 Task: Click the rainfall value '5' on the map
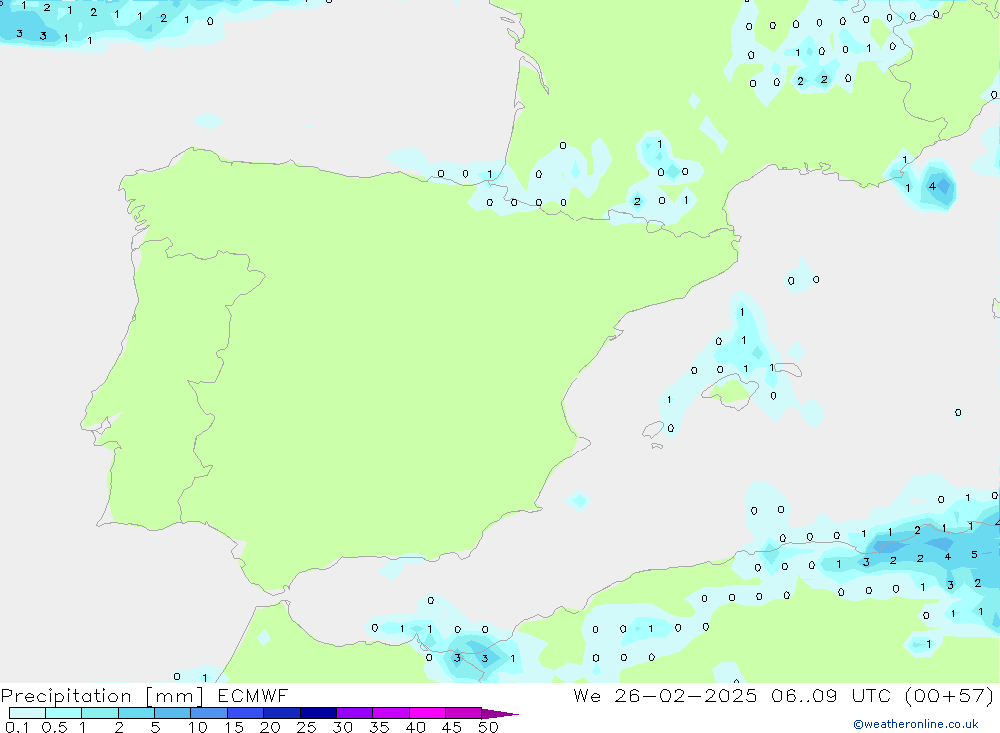coord(974,554)
